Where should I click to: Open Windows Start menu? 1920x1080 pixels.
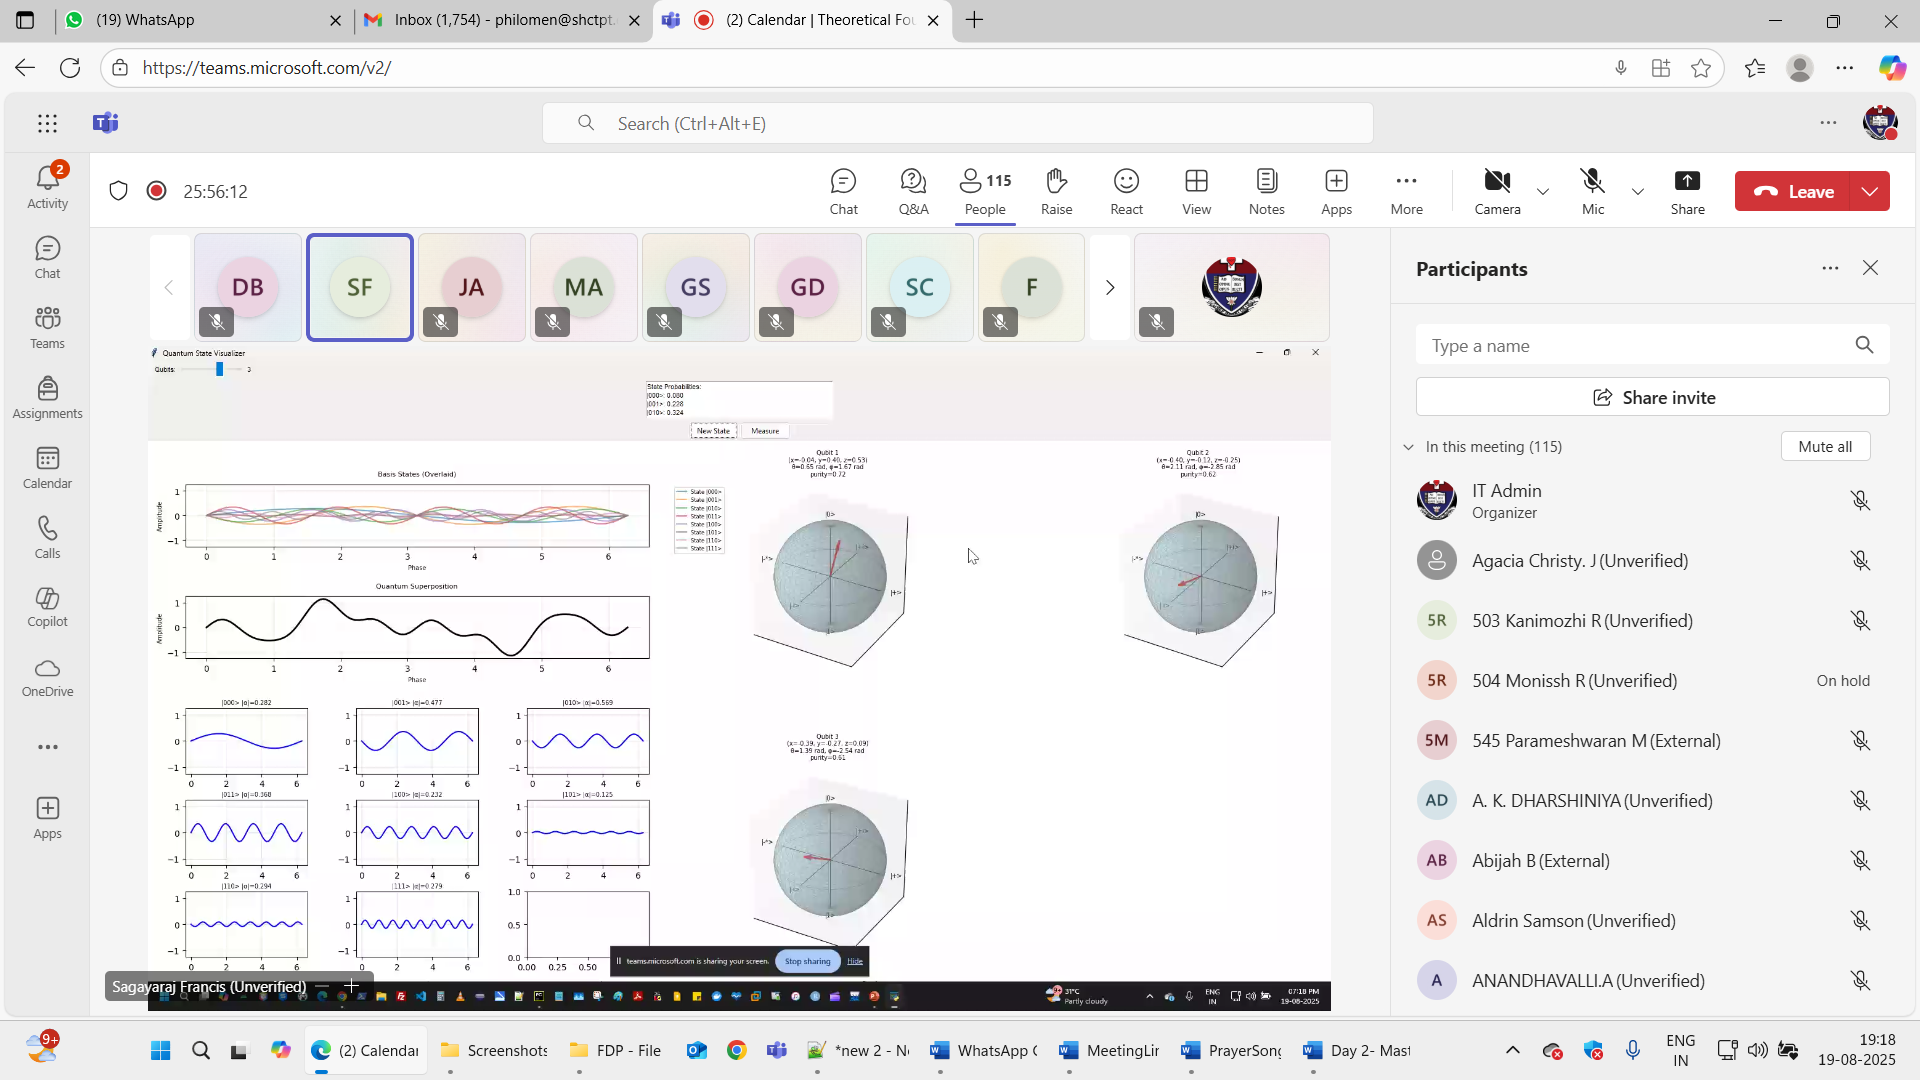pos(160,1050)
